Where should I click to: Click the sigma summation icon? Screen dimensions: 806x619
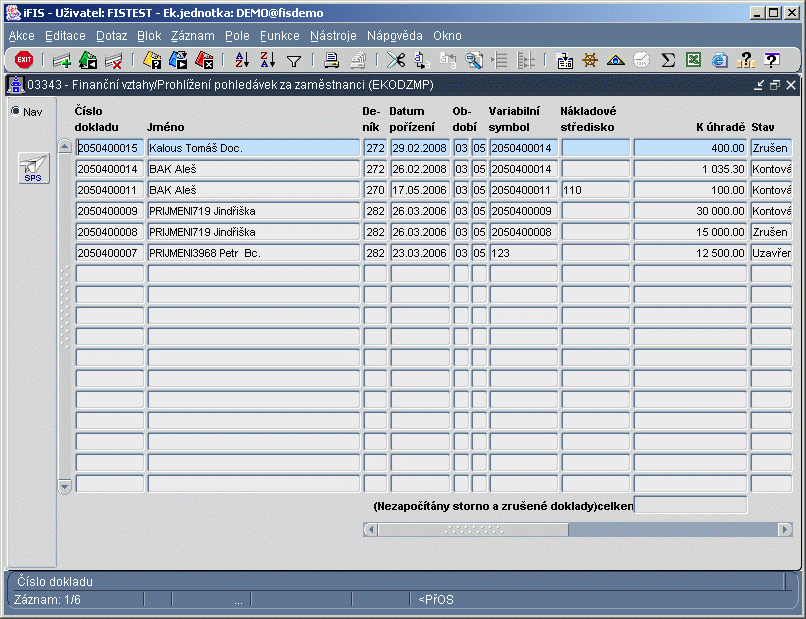point(668,61)
